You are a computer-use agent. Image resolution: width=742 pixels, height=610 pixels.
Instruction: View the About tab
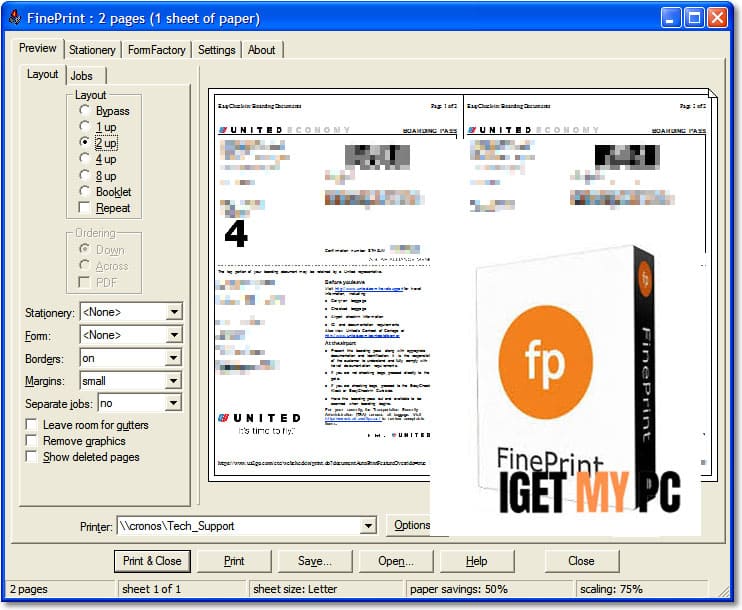coord(262,50)
